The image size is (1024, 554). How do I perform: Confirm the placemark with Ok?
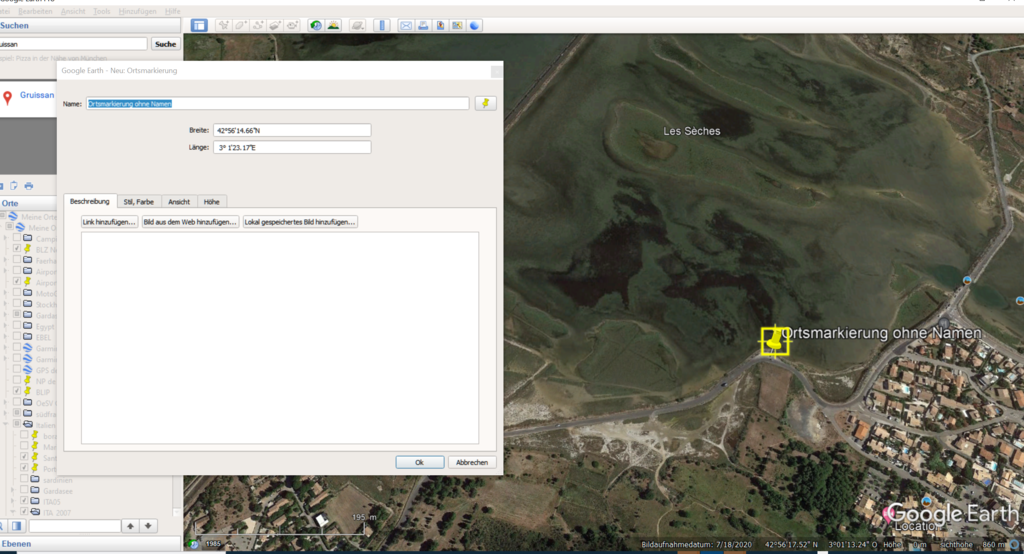pyautogui.click(x=419, y=462)
